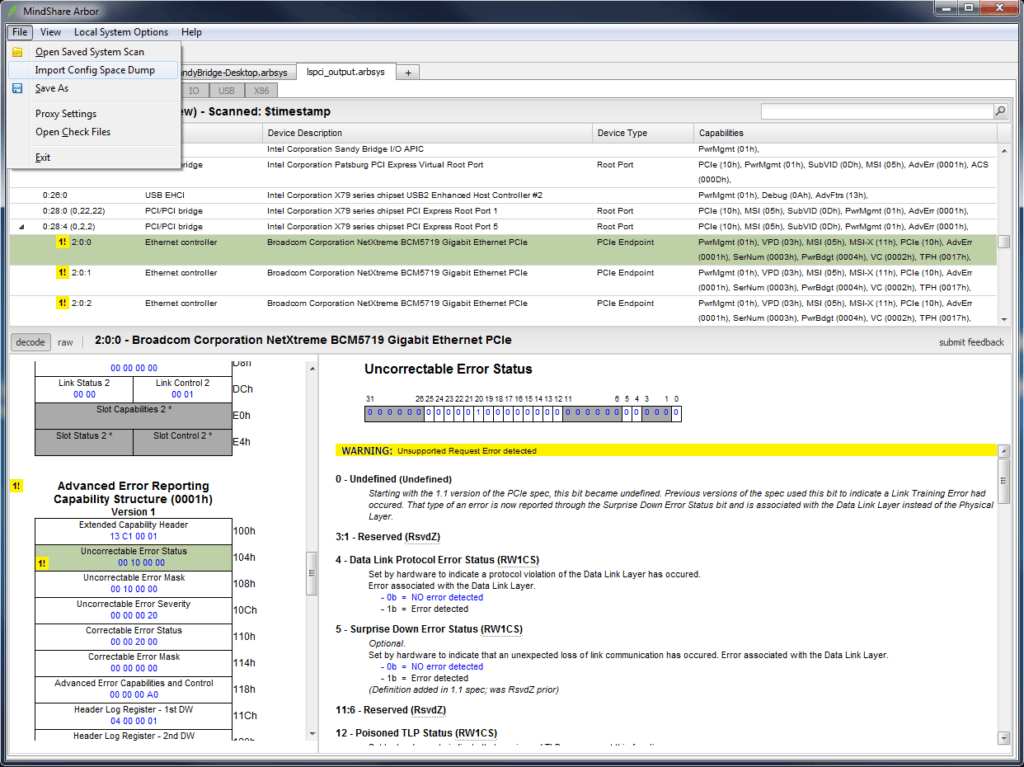Click warning icon on device 2:0:2 row
Image resolution: width=1024 pixels, height=767 pixels.
(62, 303)
